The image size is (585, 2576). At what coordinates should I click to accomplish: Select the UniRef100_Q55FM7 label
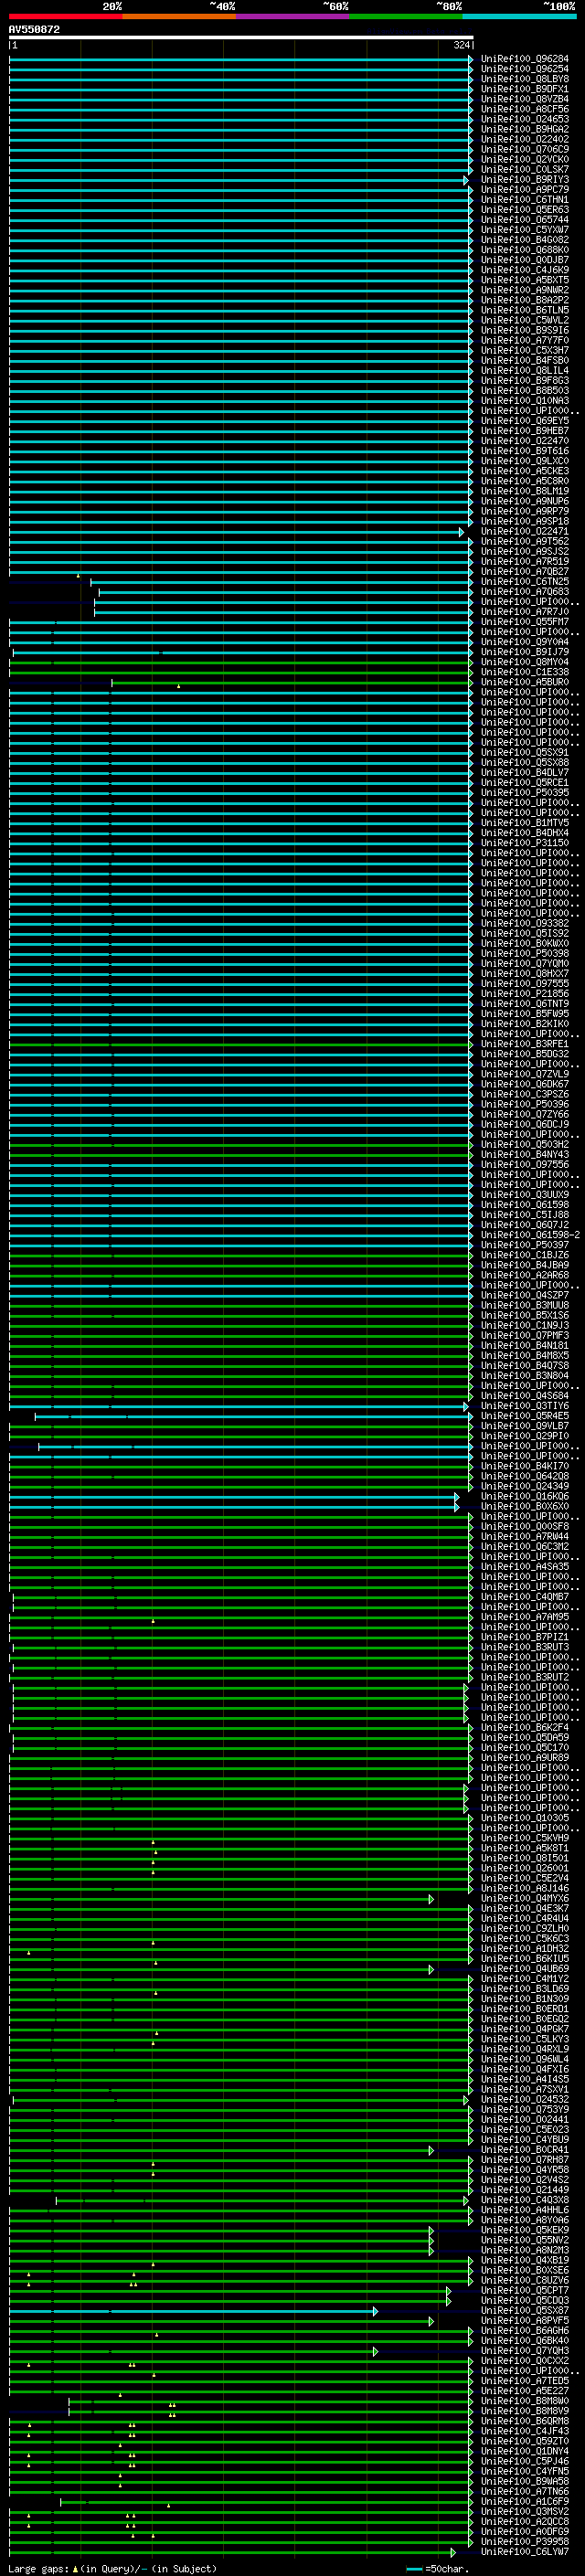[x=525, y=622]
